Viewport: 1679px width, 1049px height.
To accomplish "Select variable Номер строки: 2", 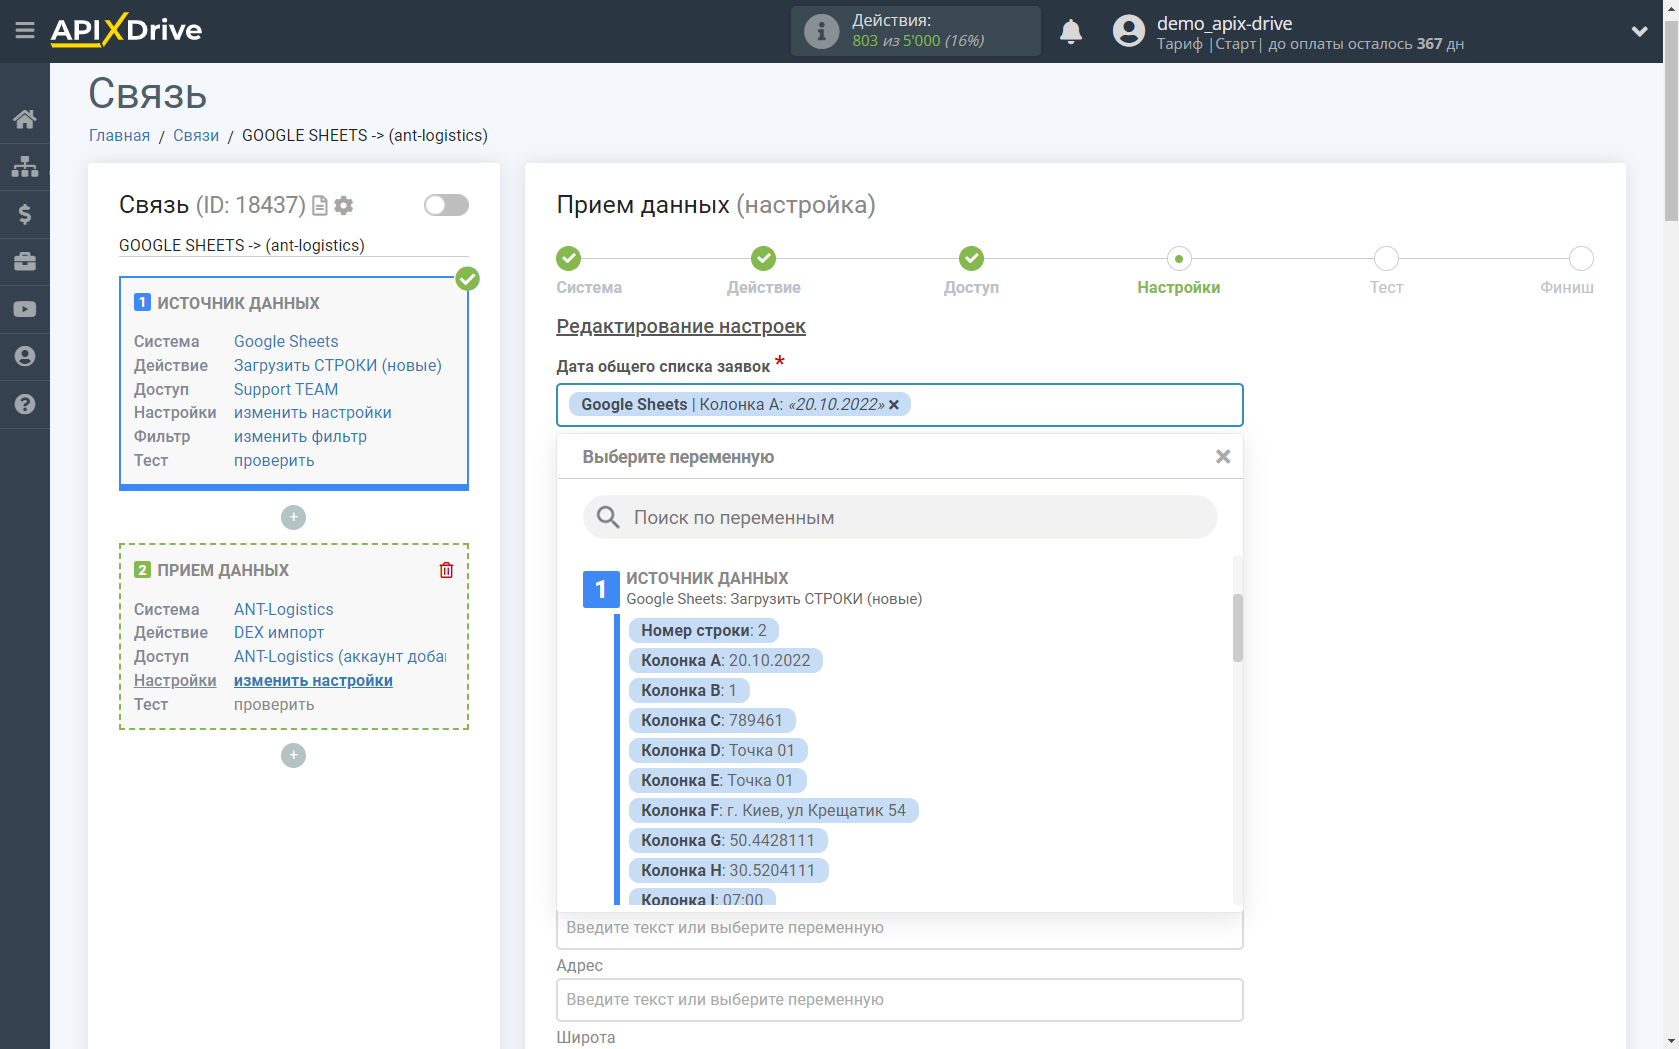I will coord(704,631).
